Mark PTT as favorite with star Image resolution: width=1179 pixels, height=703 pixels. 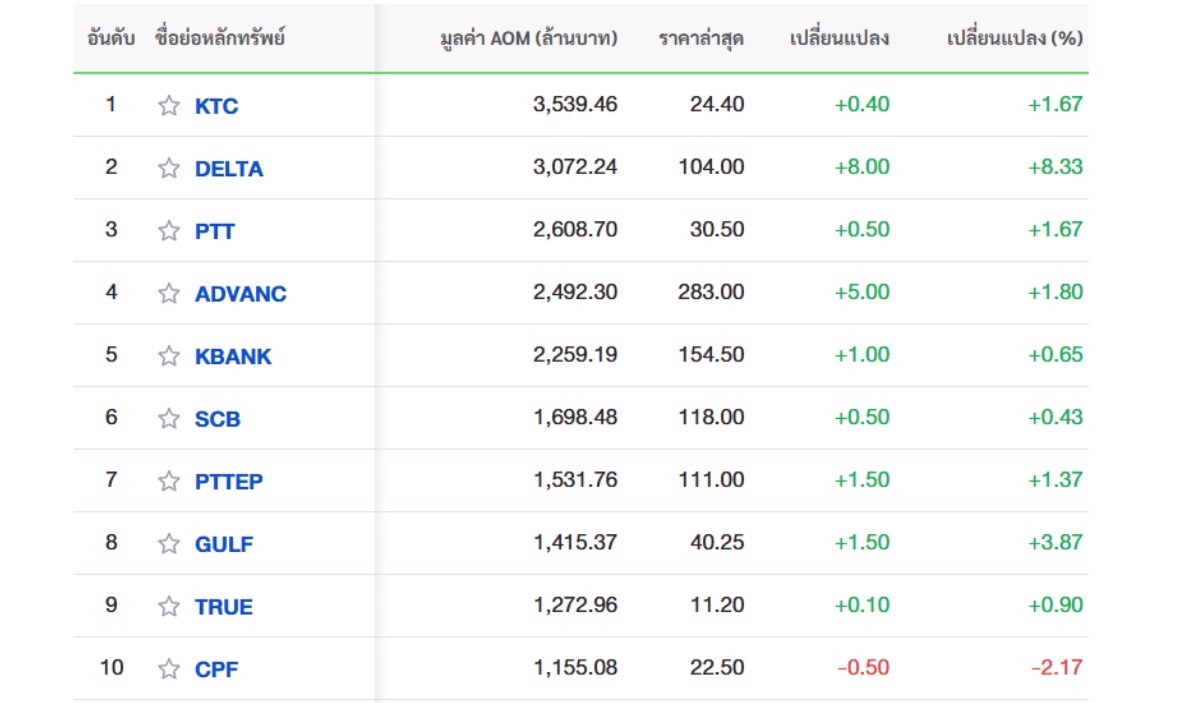[x=168, y=230]
